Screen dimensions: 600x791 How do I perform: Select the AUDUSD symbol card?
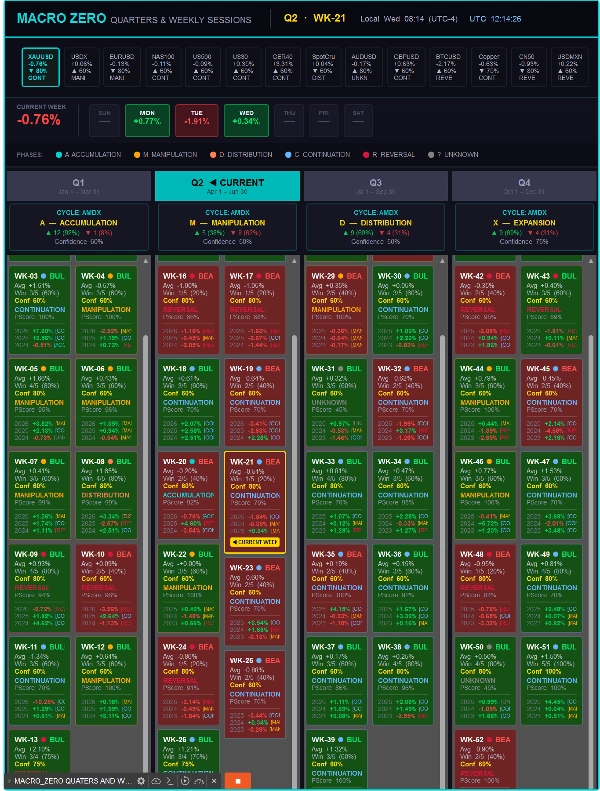click(x=363, y=67)
